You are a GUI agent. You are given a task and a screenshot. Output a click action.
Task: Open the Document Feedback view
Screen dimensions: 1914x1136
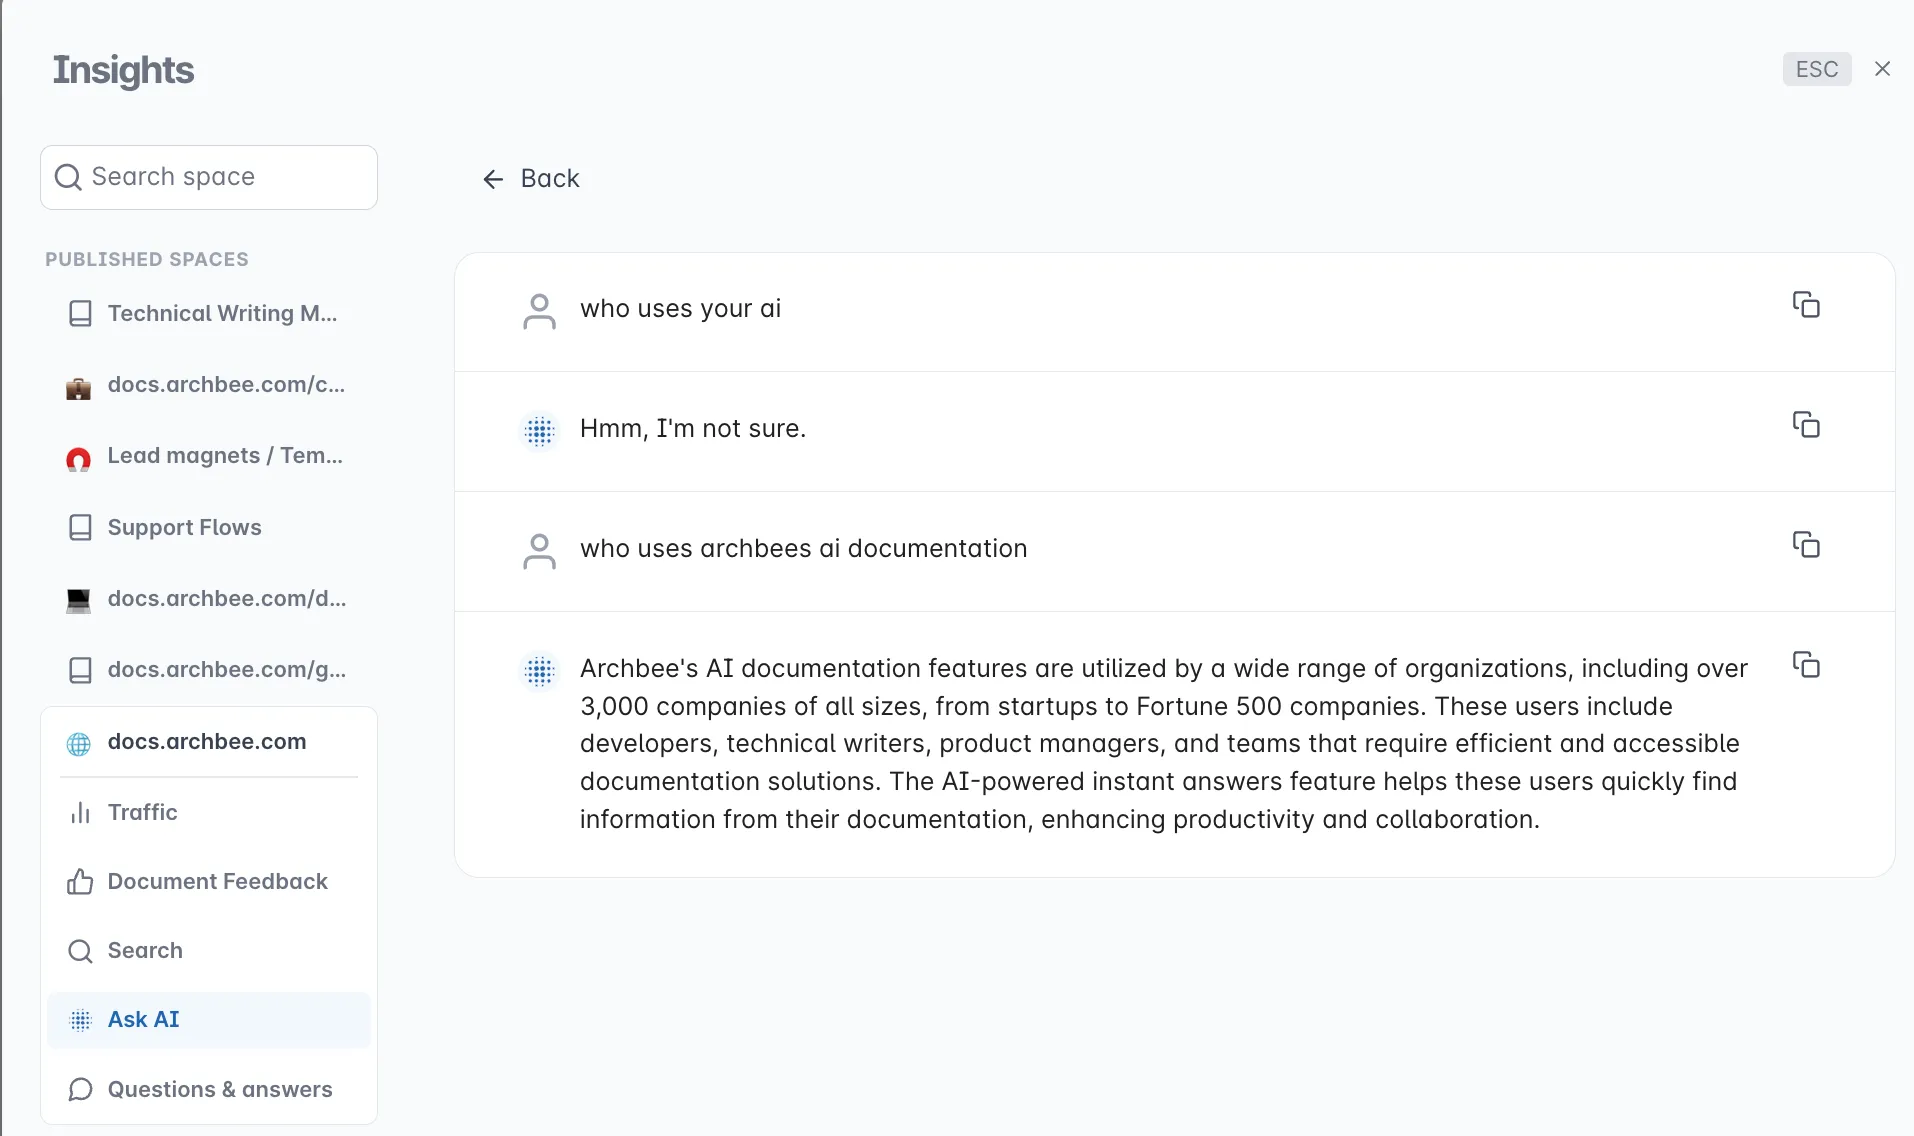(208, 881)
